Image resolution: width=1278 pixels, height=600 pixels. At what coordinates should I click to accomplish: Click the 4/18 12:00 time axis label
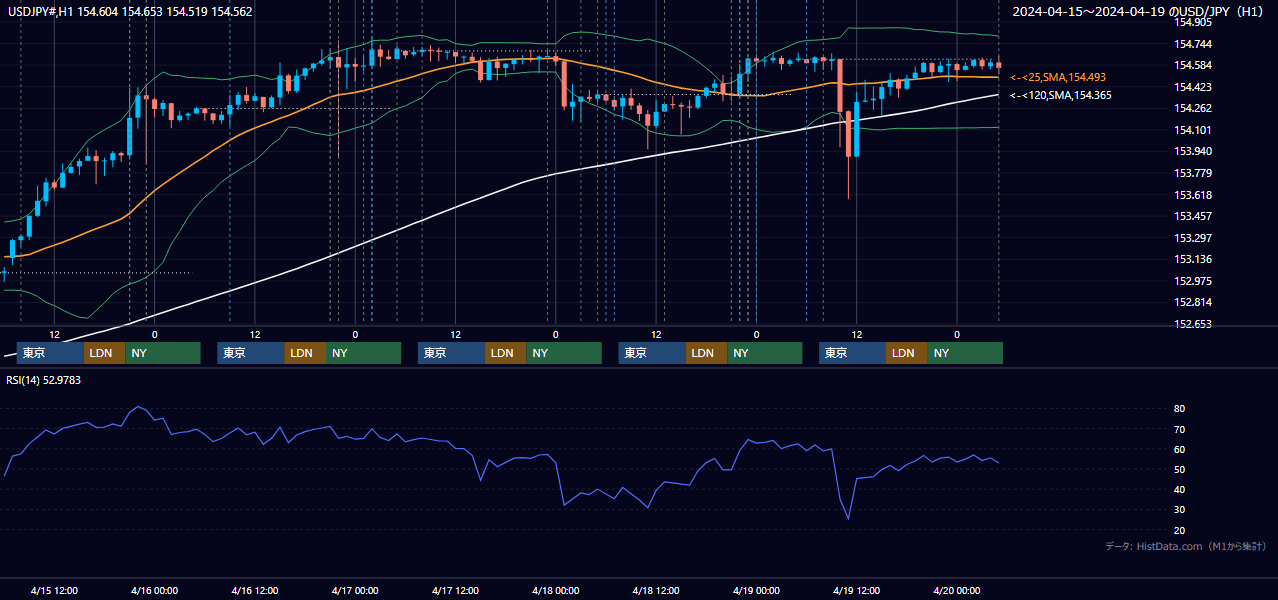click(x=656, y=591)
